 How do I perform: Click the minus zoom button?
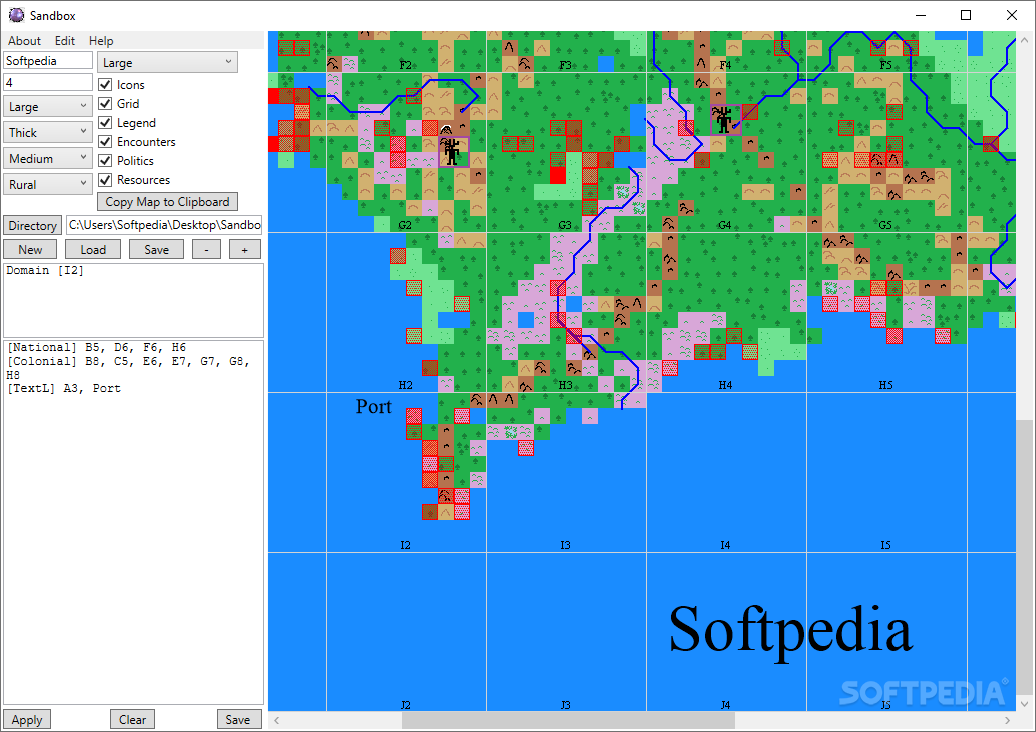207,250
